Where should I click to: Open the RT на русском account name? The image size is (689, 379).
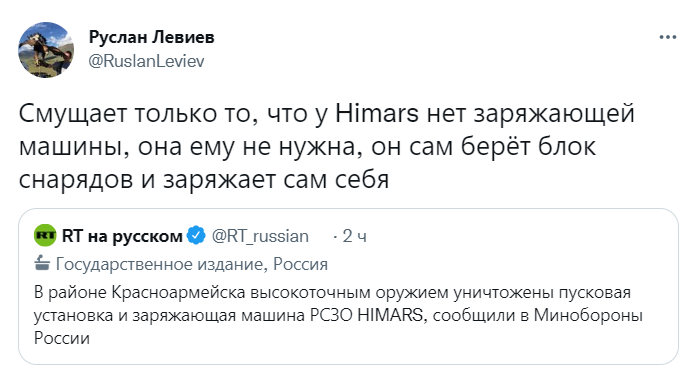[122, 236]
